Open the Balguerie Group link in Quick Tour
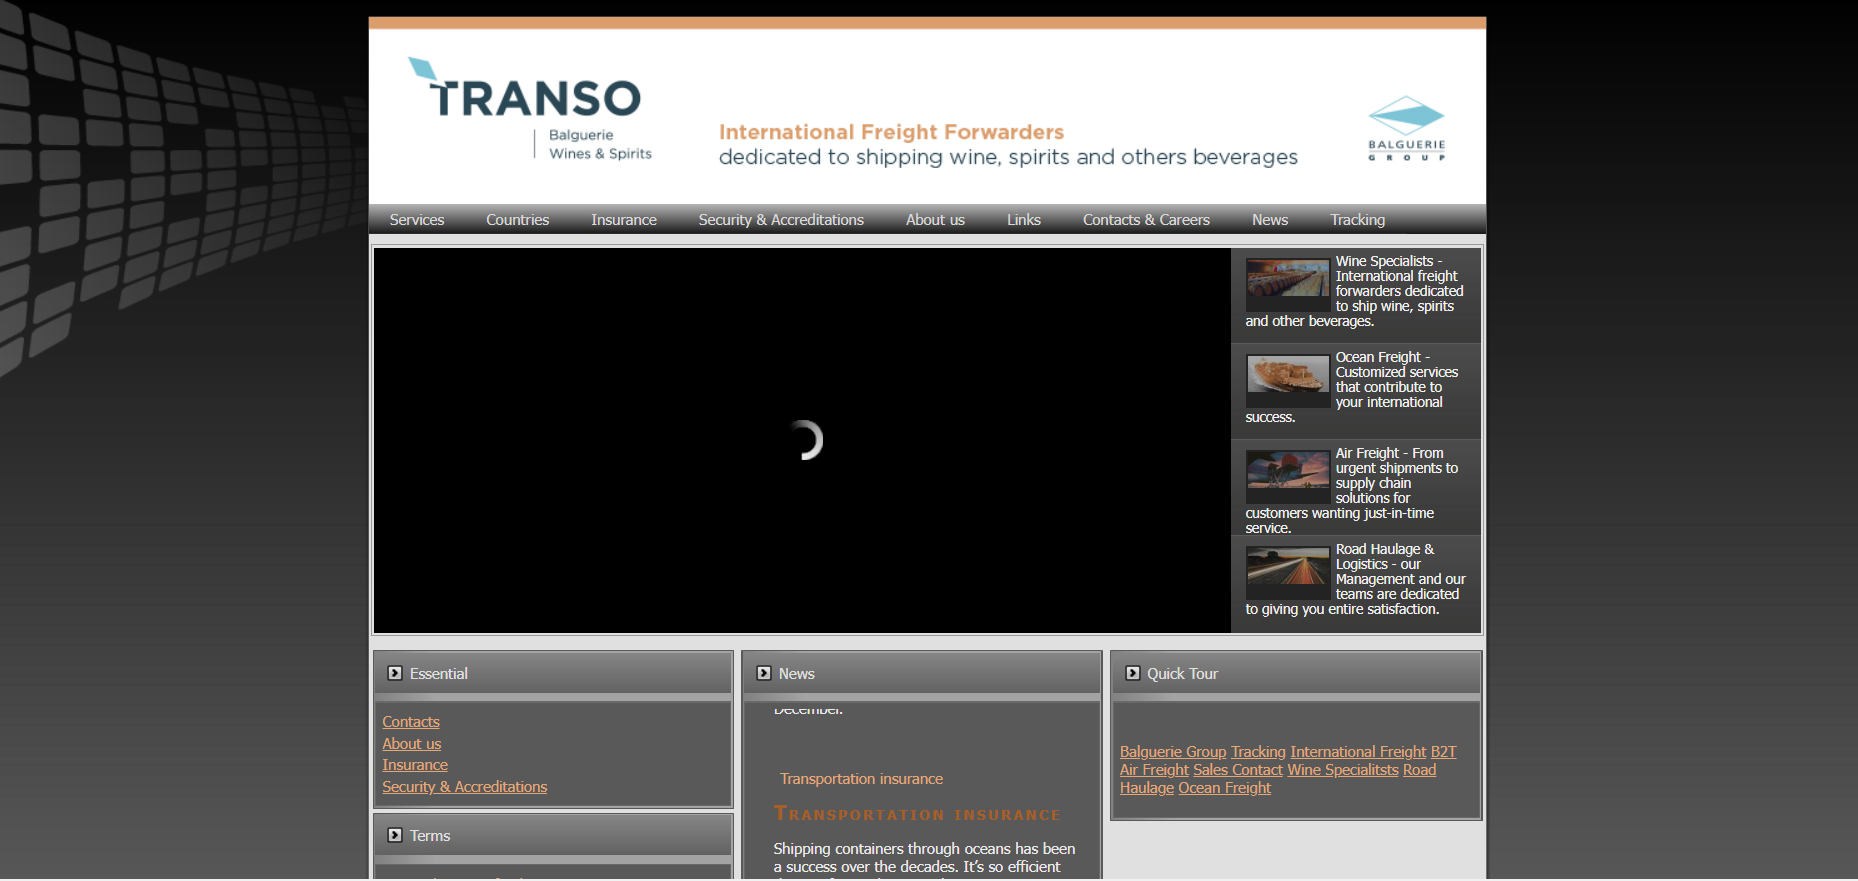 pyautogui.click(x=1173, y=752)
